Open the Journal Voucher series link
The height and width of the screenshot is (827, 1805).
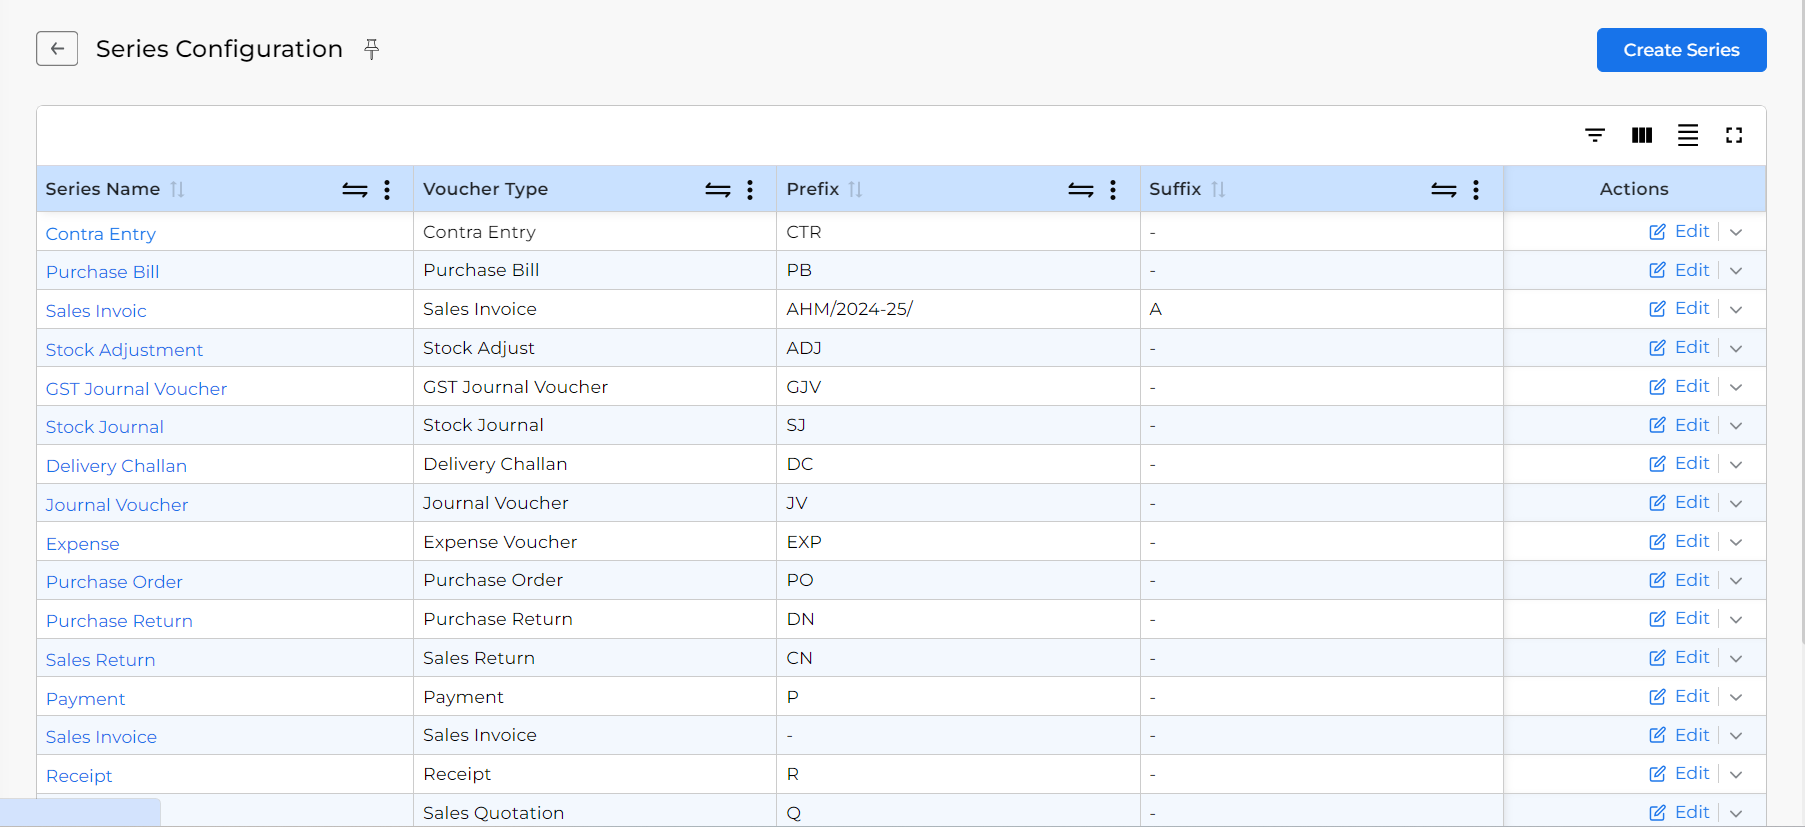click(x=117, y=505)
